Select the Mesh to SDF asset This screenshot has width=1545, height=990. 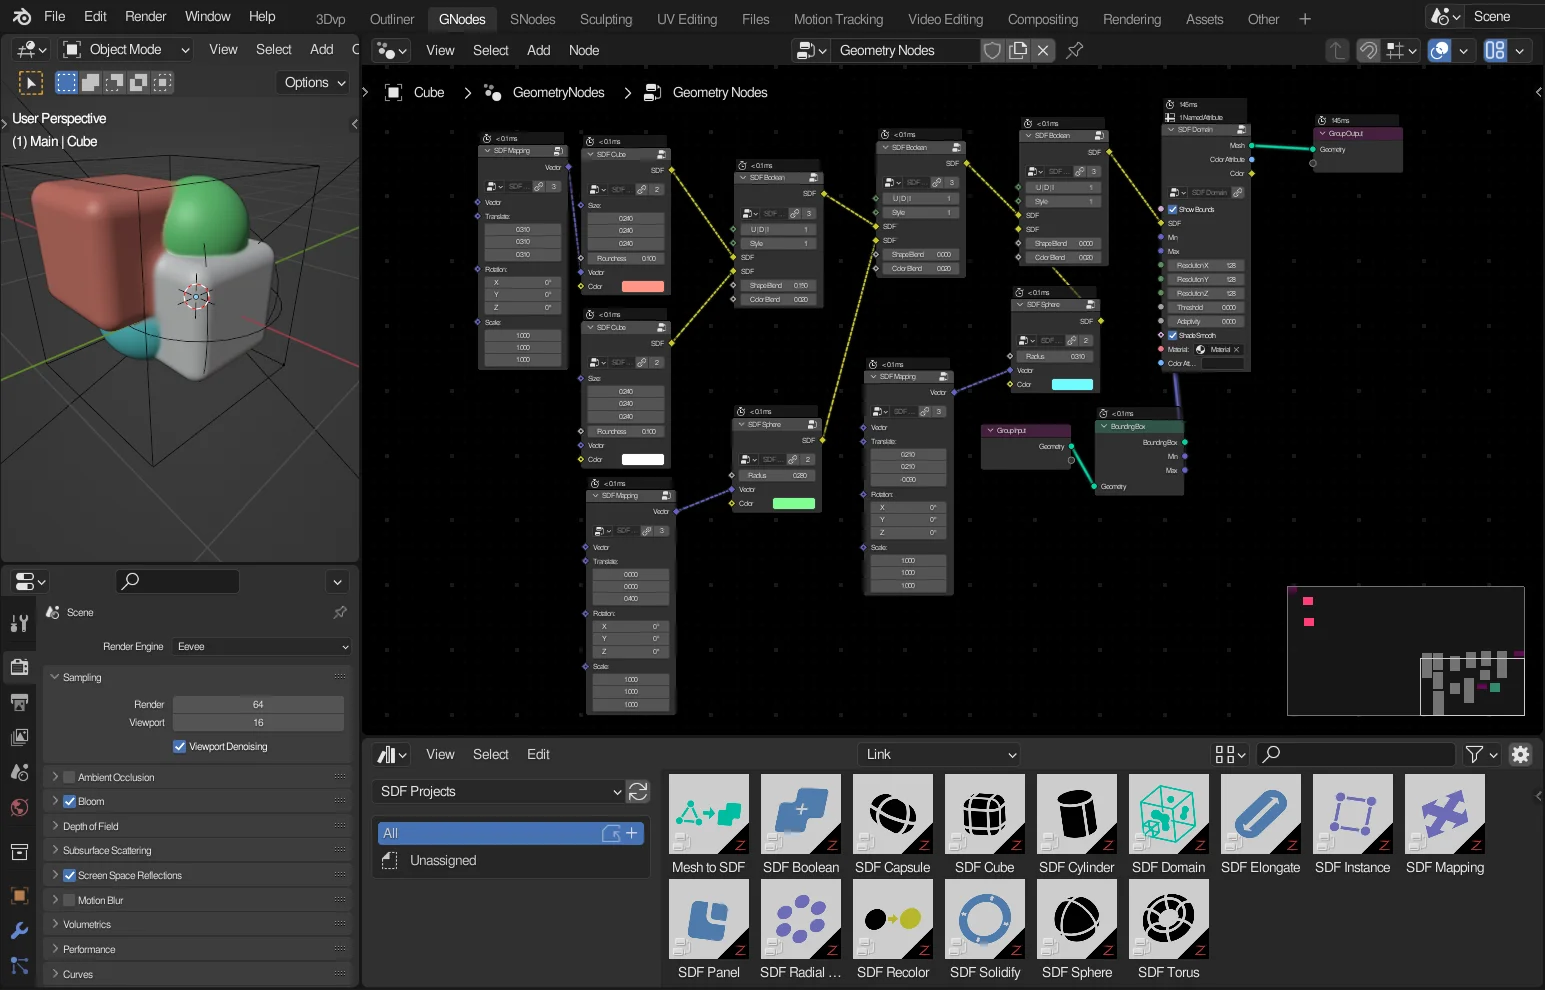point(708,814)
